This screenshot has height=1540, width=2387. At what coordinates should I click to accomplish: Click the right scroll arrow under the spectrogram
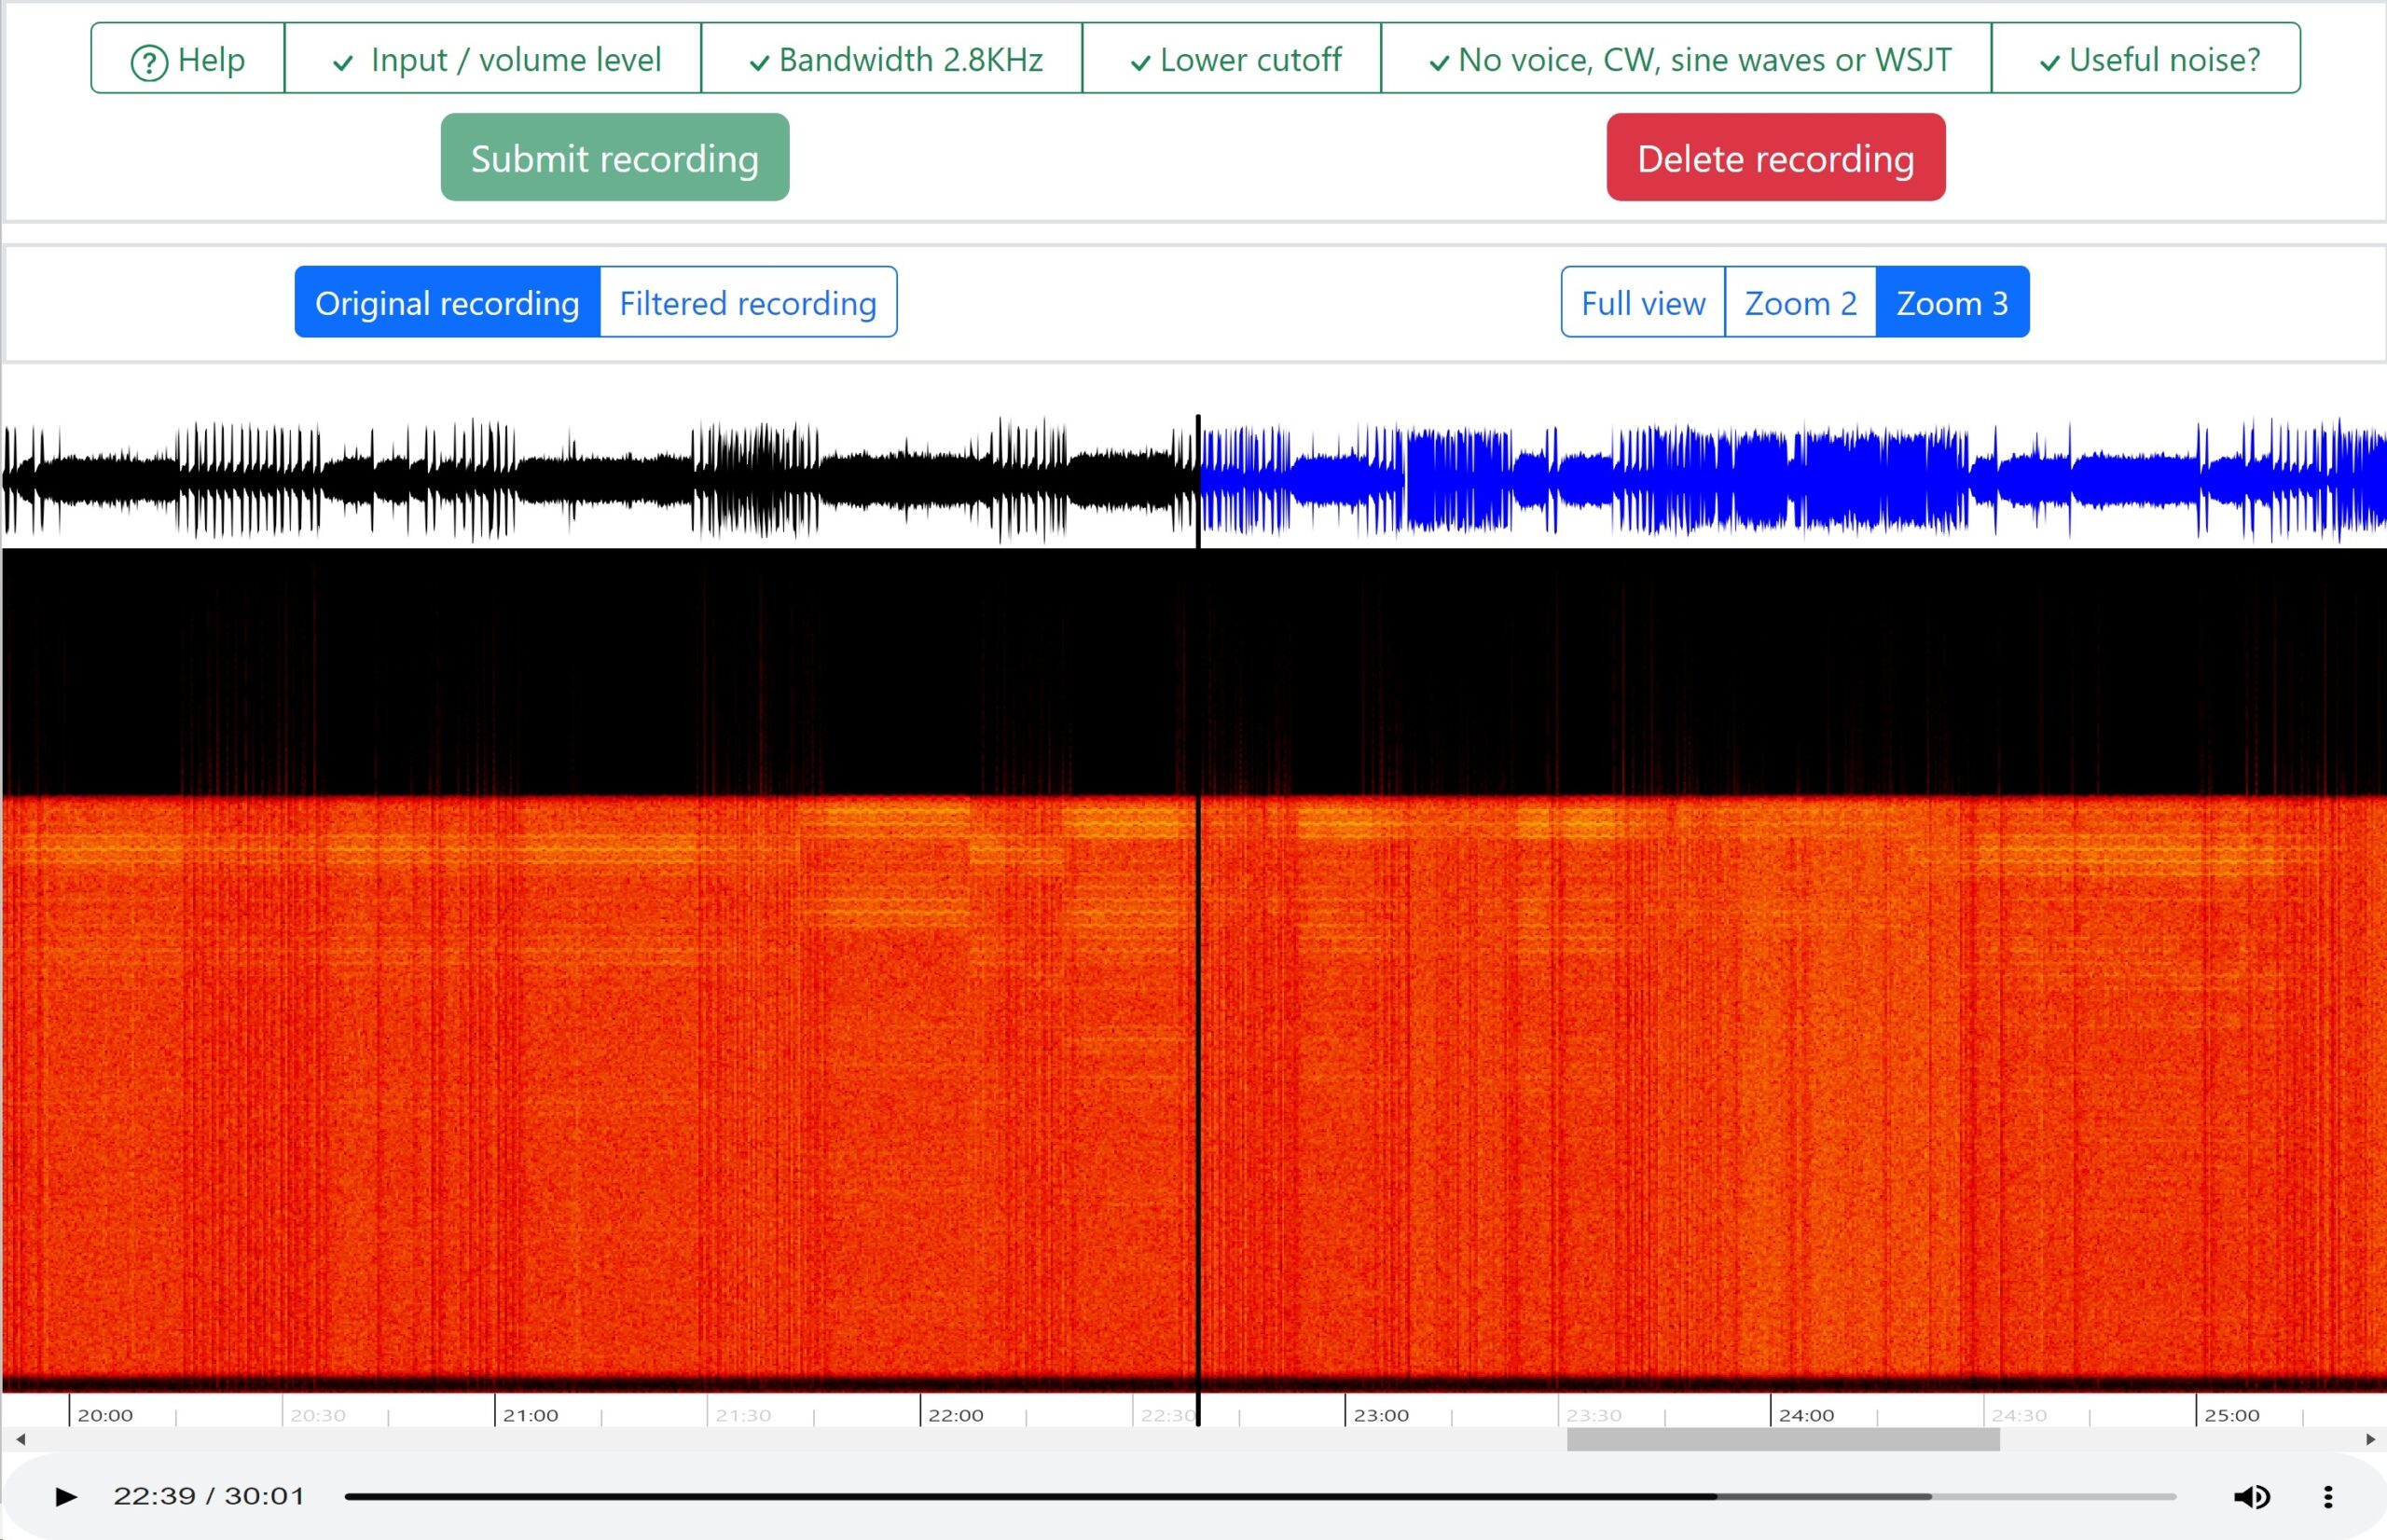click(x=2370, y=1439)
